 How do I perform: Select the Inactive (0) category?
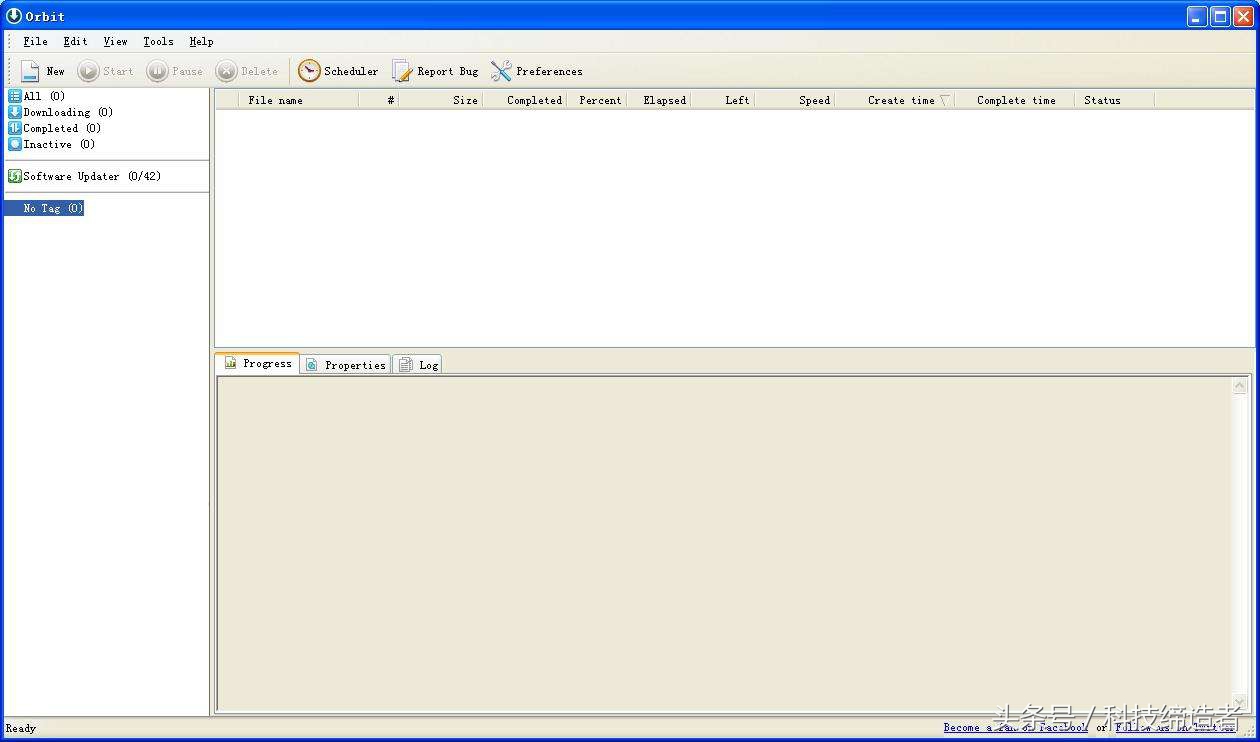point(51,144)
